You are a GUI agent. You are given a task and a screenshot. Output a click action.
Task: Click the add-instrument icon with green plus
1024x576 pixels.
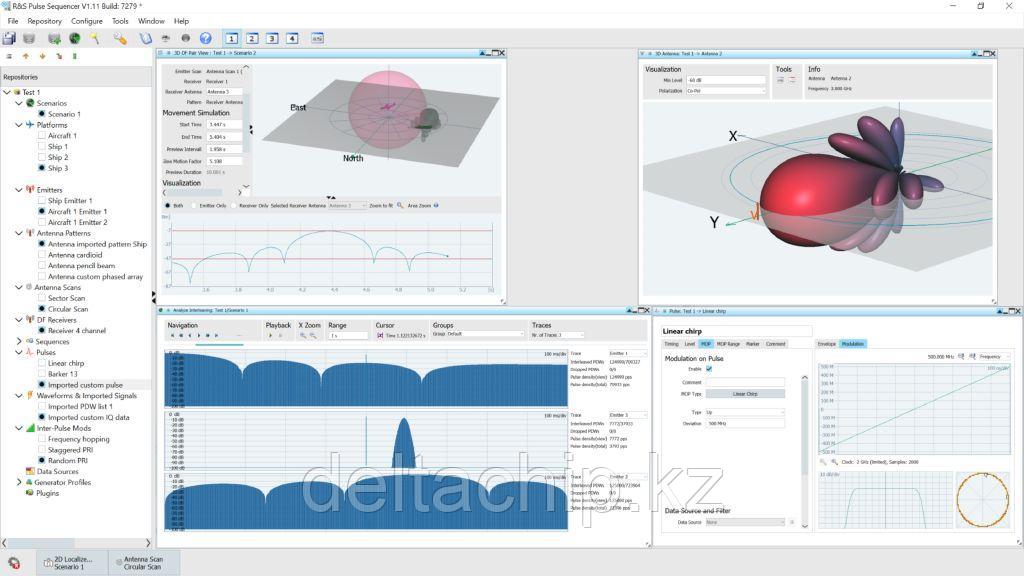(54, 39)
